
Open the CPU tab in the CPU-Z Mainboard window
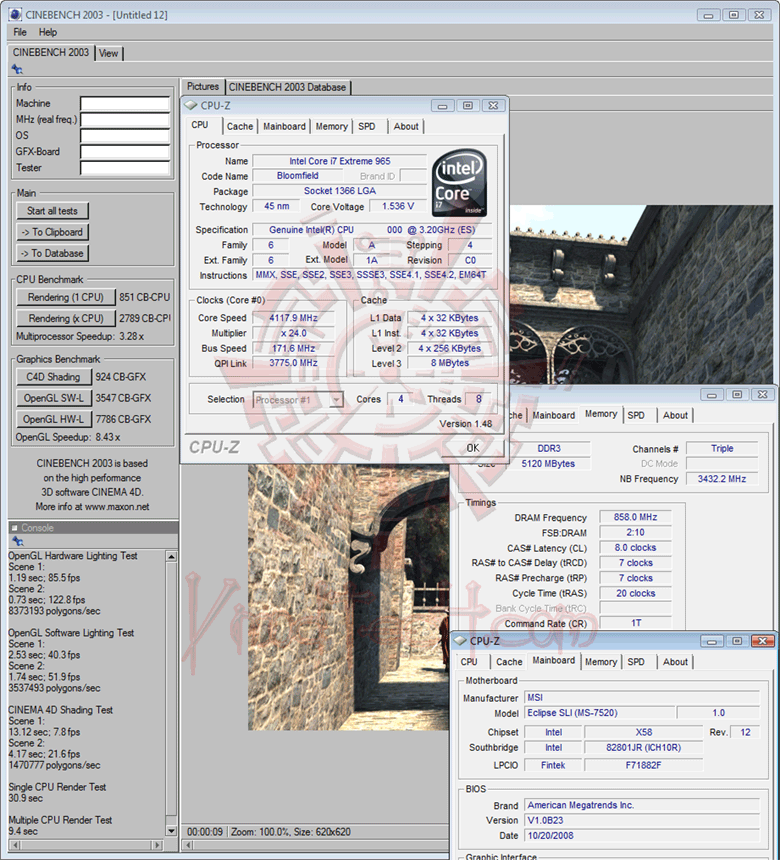pos(469,662)
